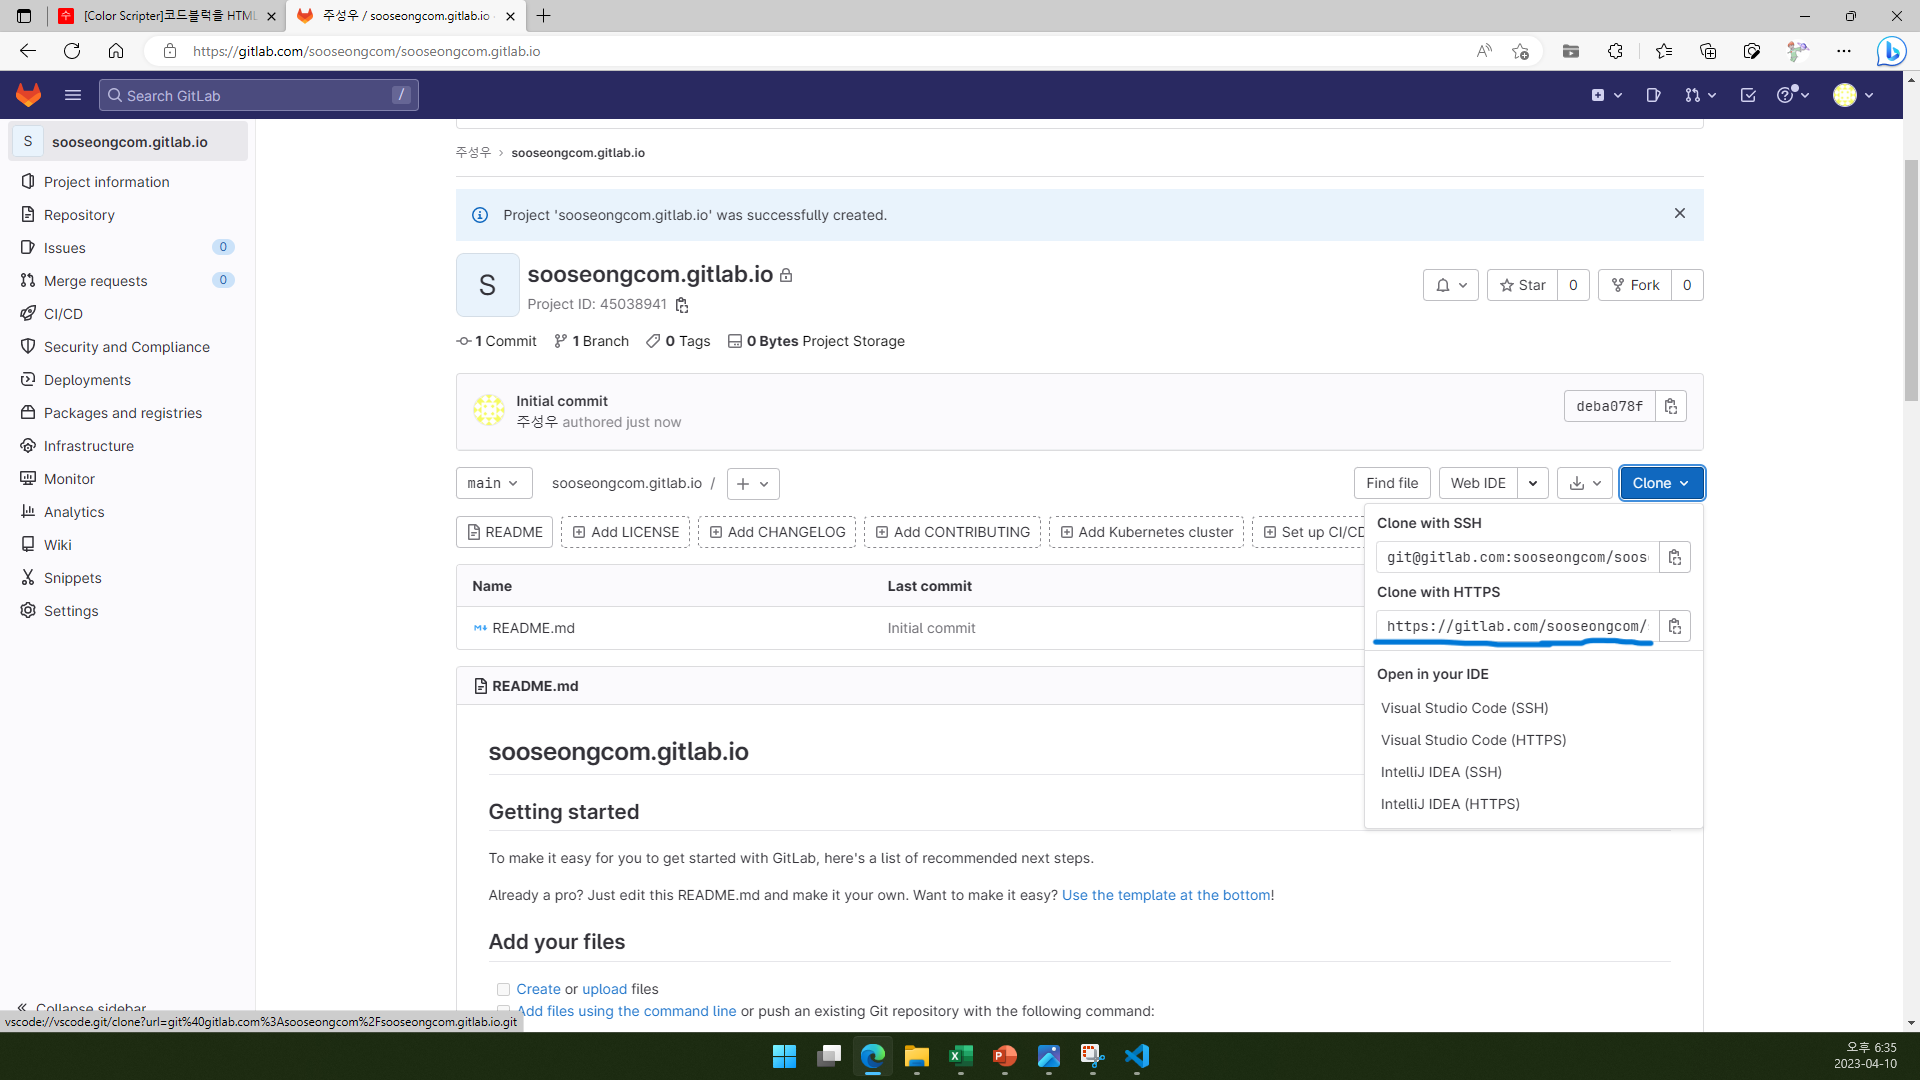The image size is (1920, 1080).
Task: Click Add LICENSE button
Action: pyautogui.click(x=625, y=532)
